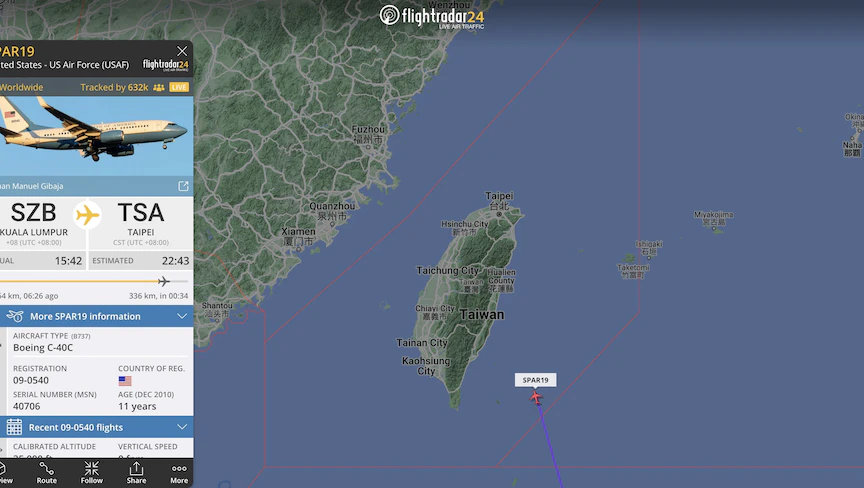Open the aircraft photo thumbnail
Image resolution: width=864 pixels, height=488 pixels.
pyautogui.click(x=96, y=136)
